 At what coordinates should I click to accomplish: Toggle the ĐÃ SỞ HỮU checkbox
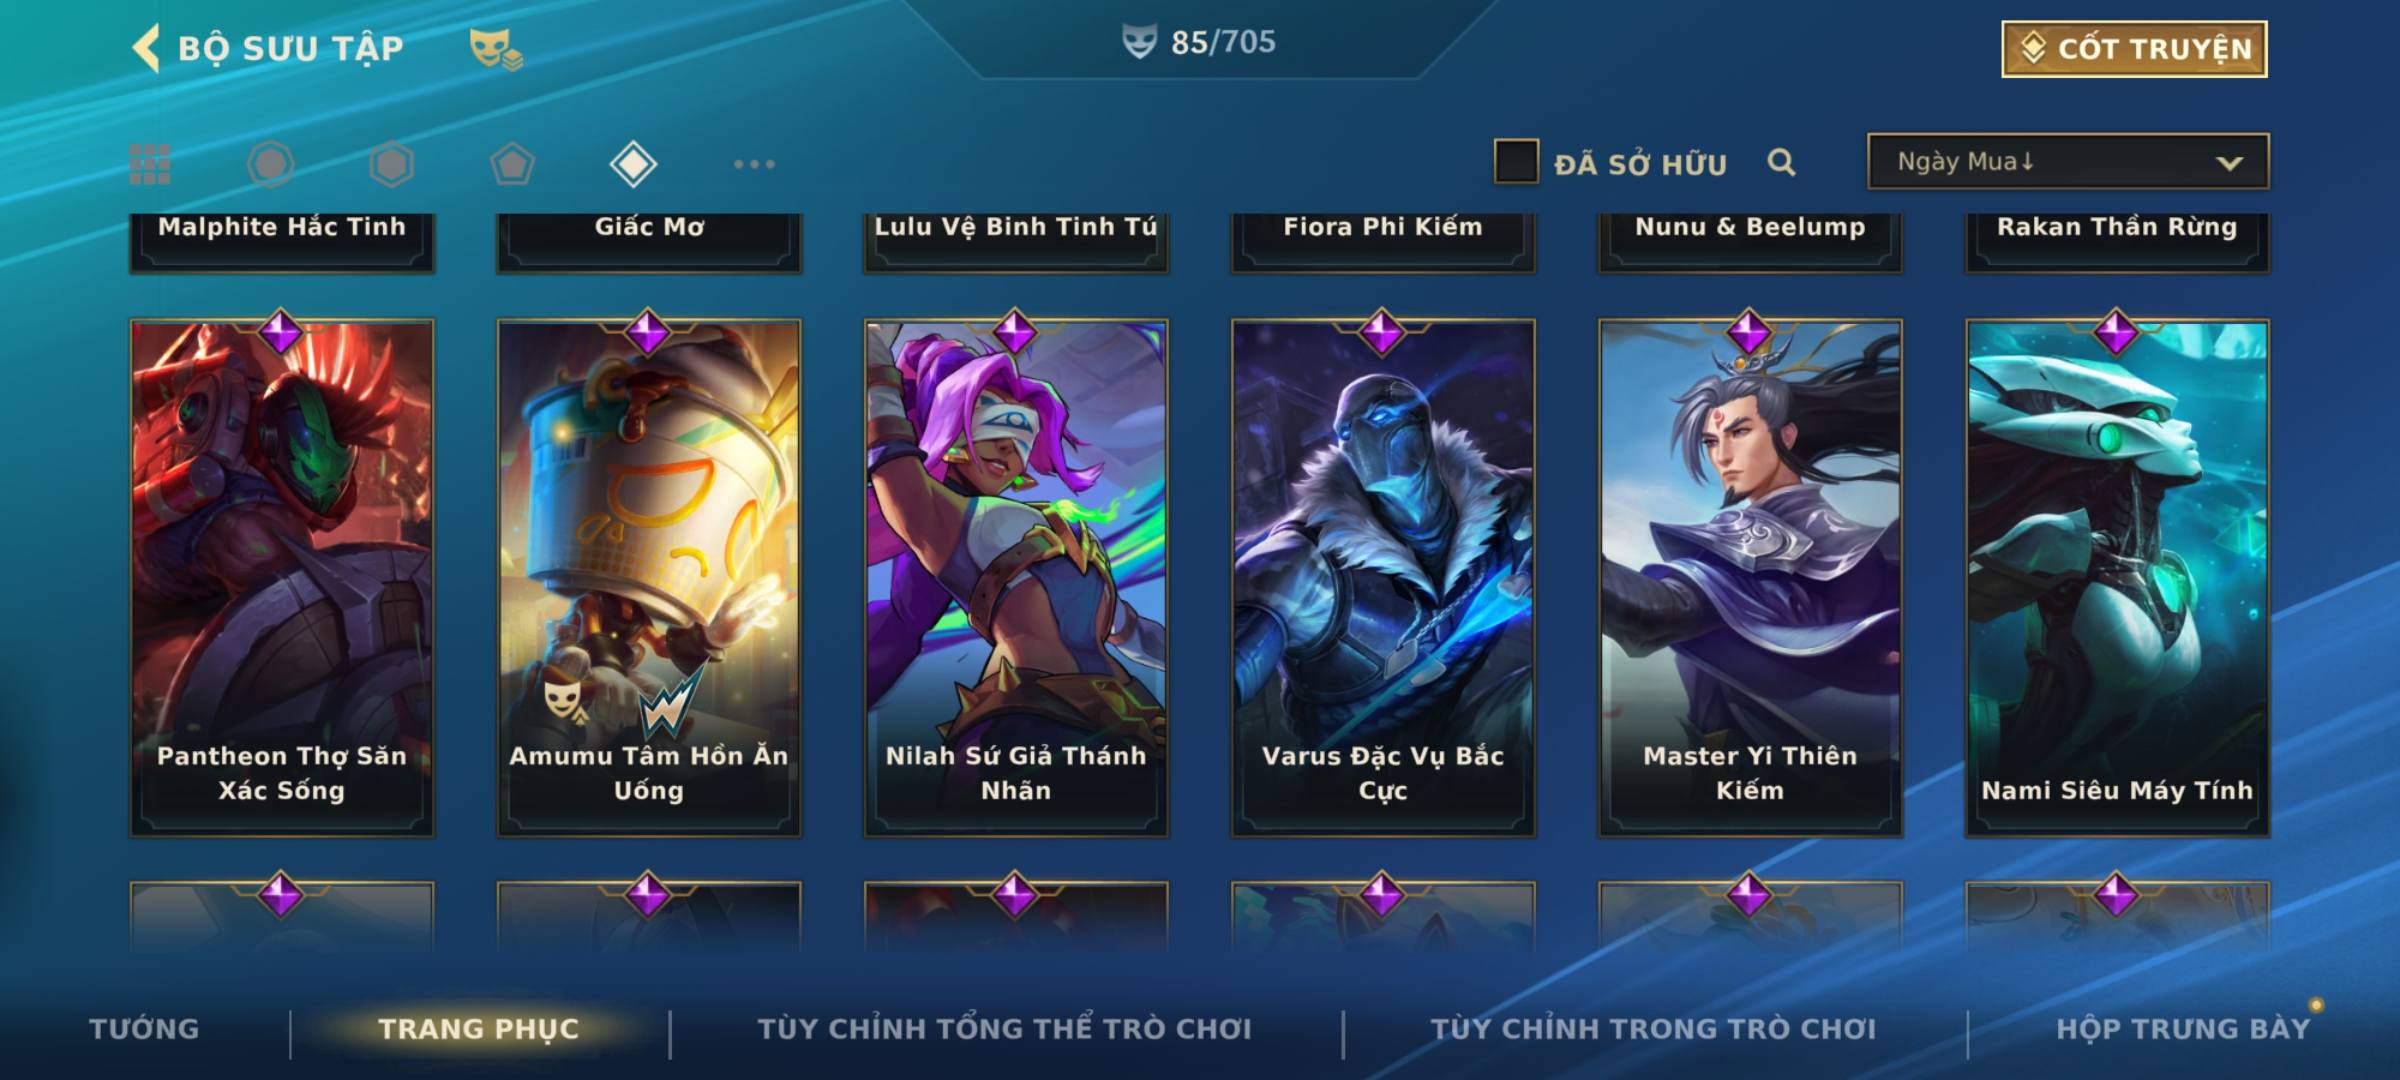point(1516,162)
